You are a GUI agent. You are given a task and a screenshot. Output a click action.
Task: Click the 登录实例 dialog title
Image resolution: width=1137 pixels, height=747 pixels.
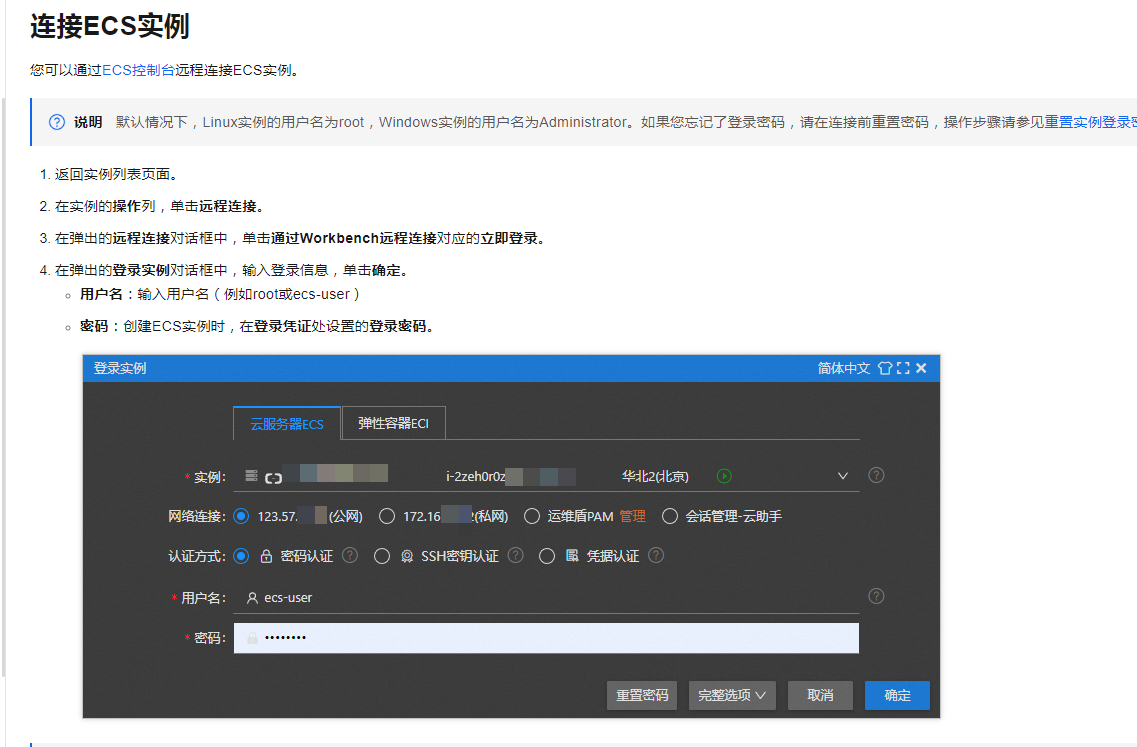click(120, 368)
